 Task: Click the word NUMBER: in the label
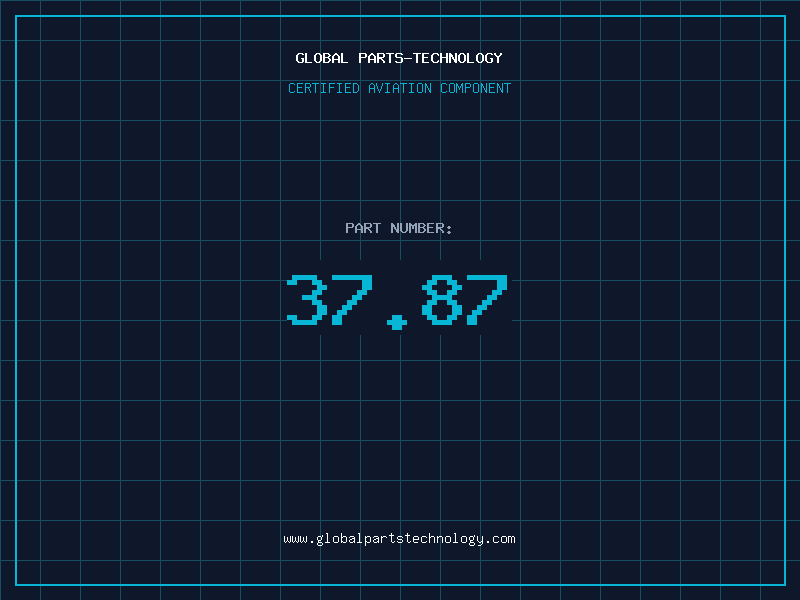pyautogui.click(x=421, y=228)
